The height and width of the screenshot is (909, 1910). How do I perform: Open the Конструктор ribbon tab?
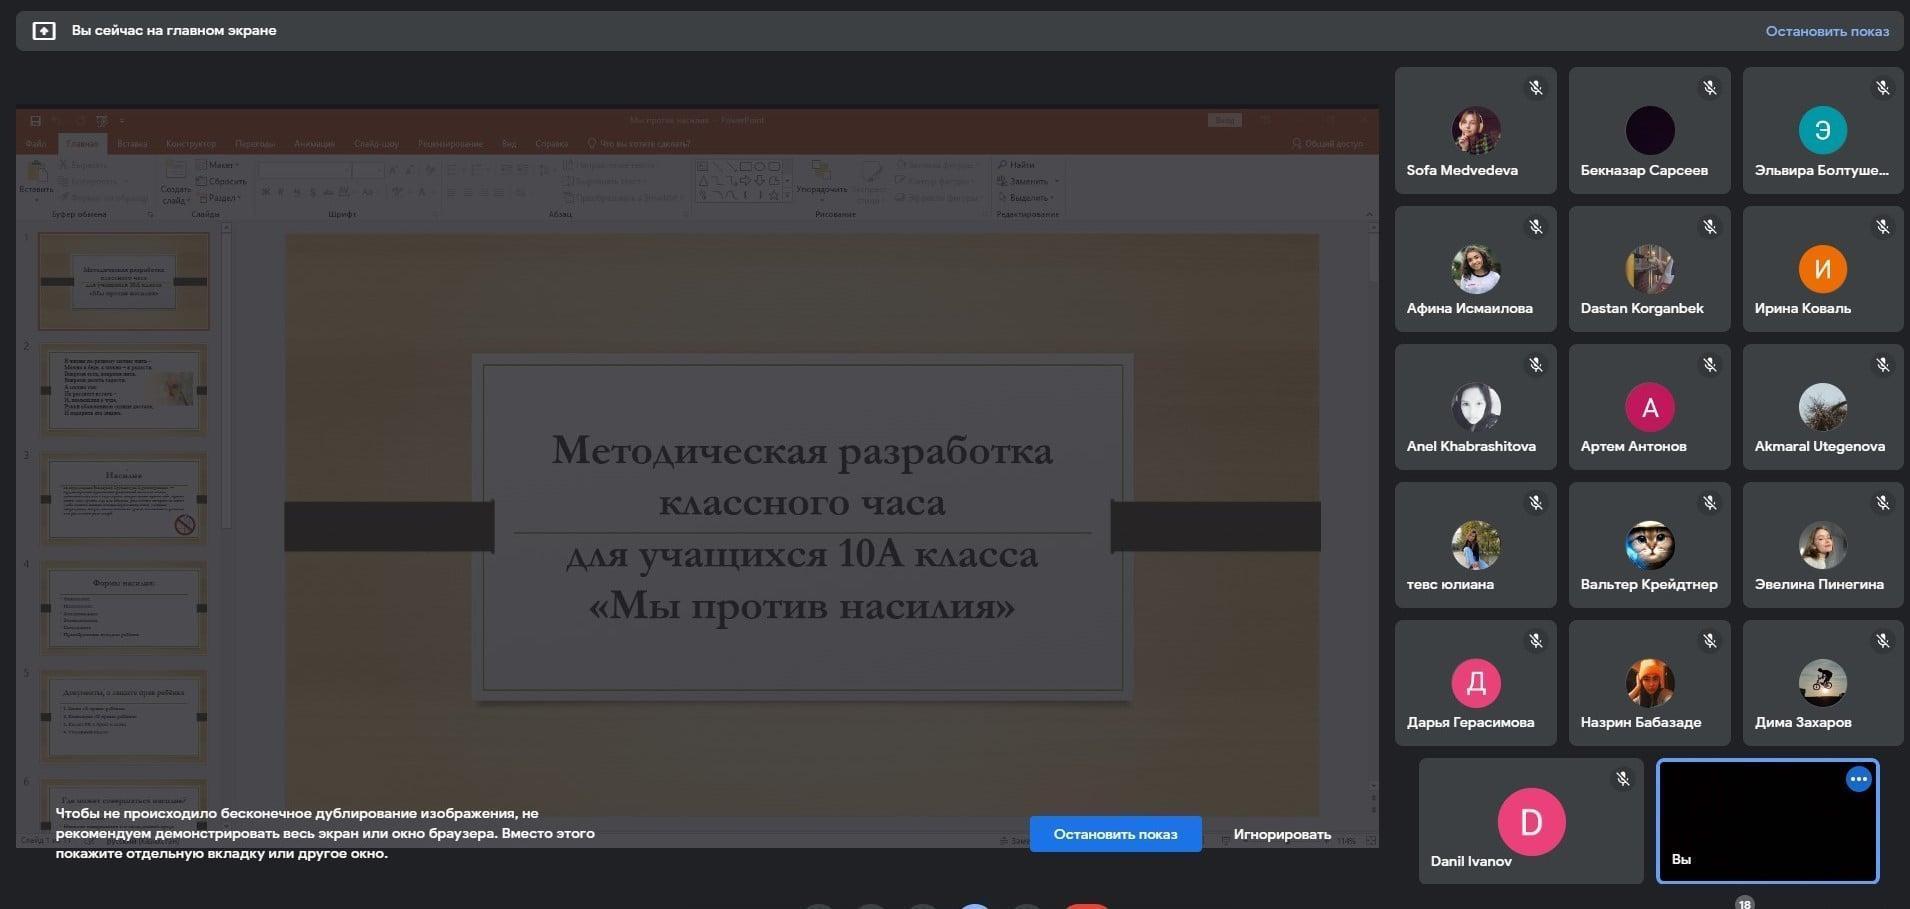pos(190,144)
